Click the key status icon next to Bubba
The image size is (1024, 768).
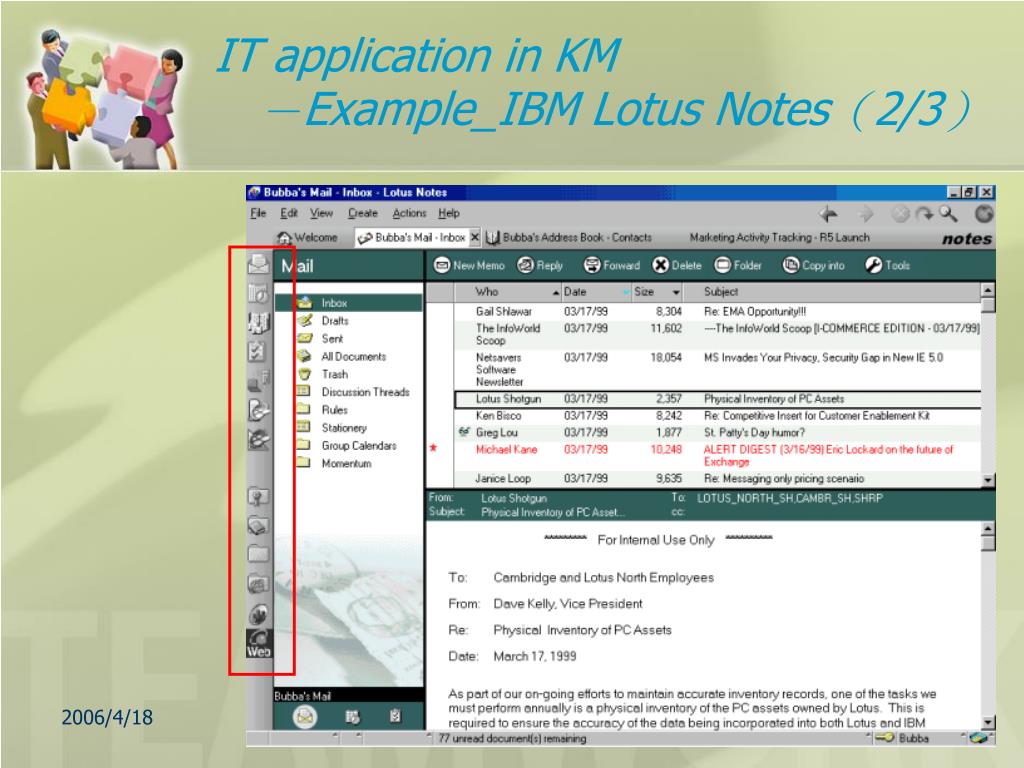[884, 738]
